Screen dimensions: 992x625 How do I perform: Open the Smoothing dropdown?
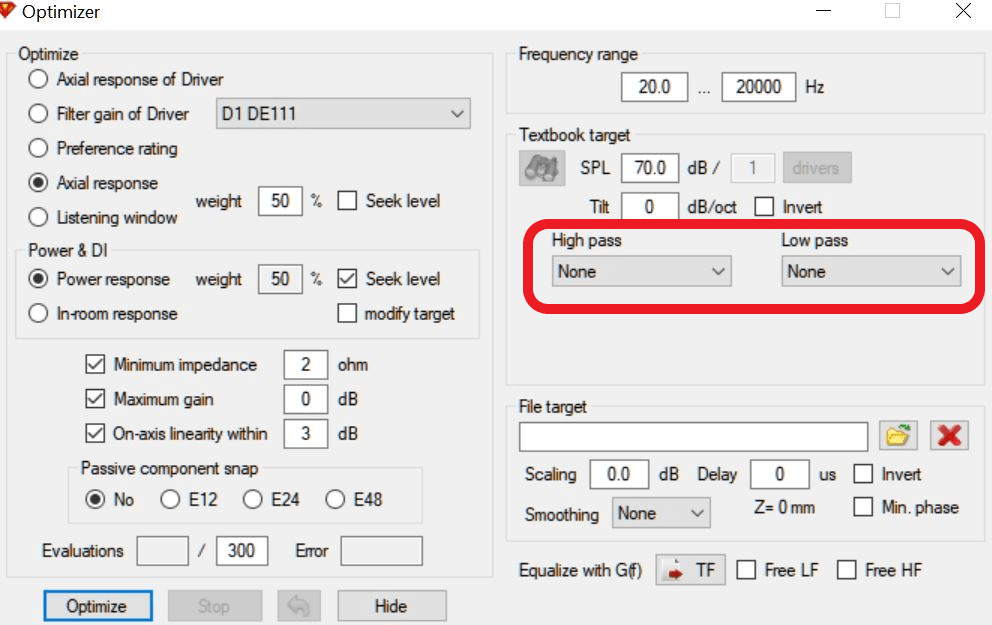[661, 513]
